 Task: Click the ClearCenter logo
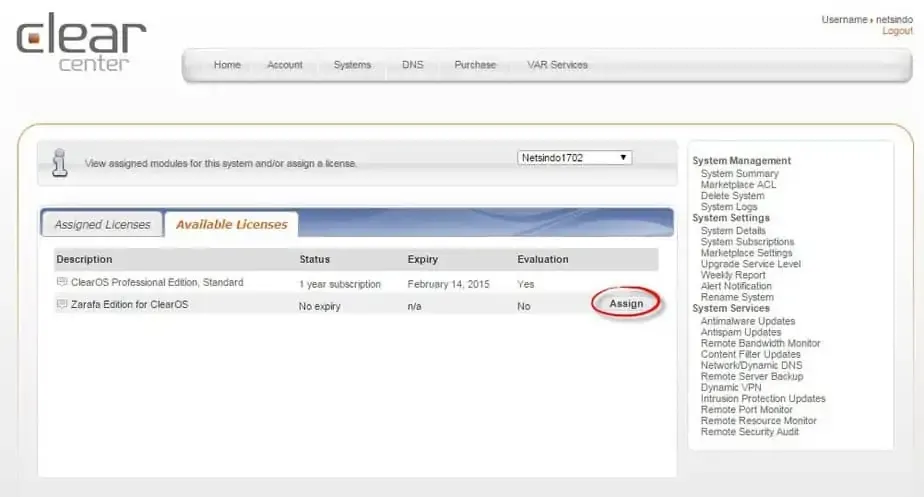point(80,43)
